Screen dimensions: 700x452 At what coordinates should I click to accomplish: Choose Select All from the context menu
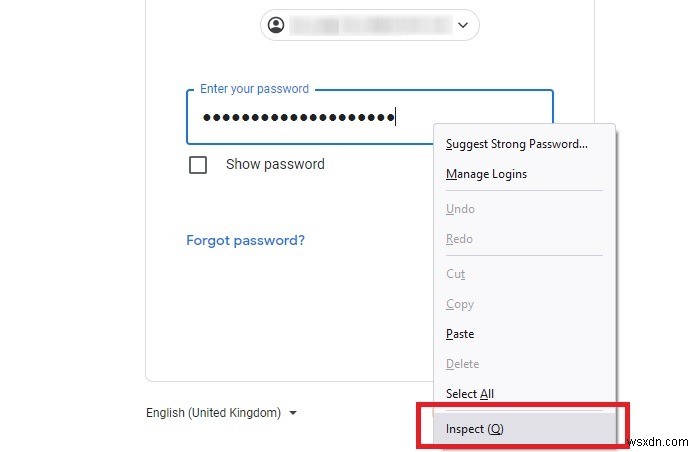coord(469,394)
